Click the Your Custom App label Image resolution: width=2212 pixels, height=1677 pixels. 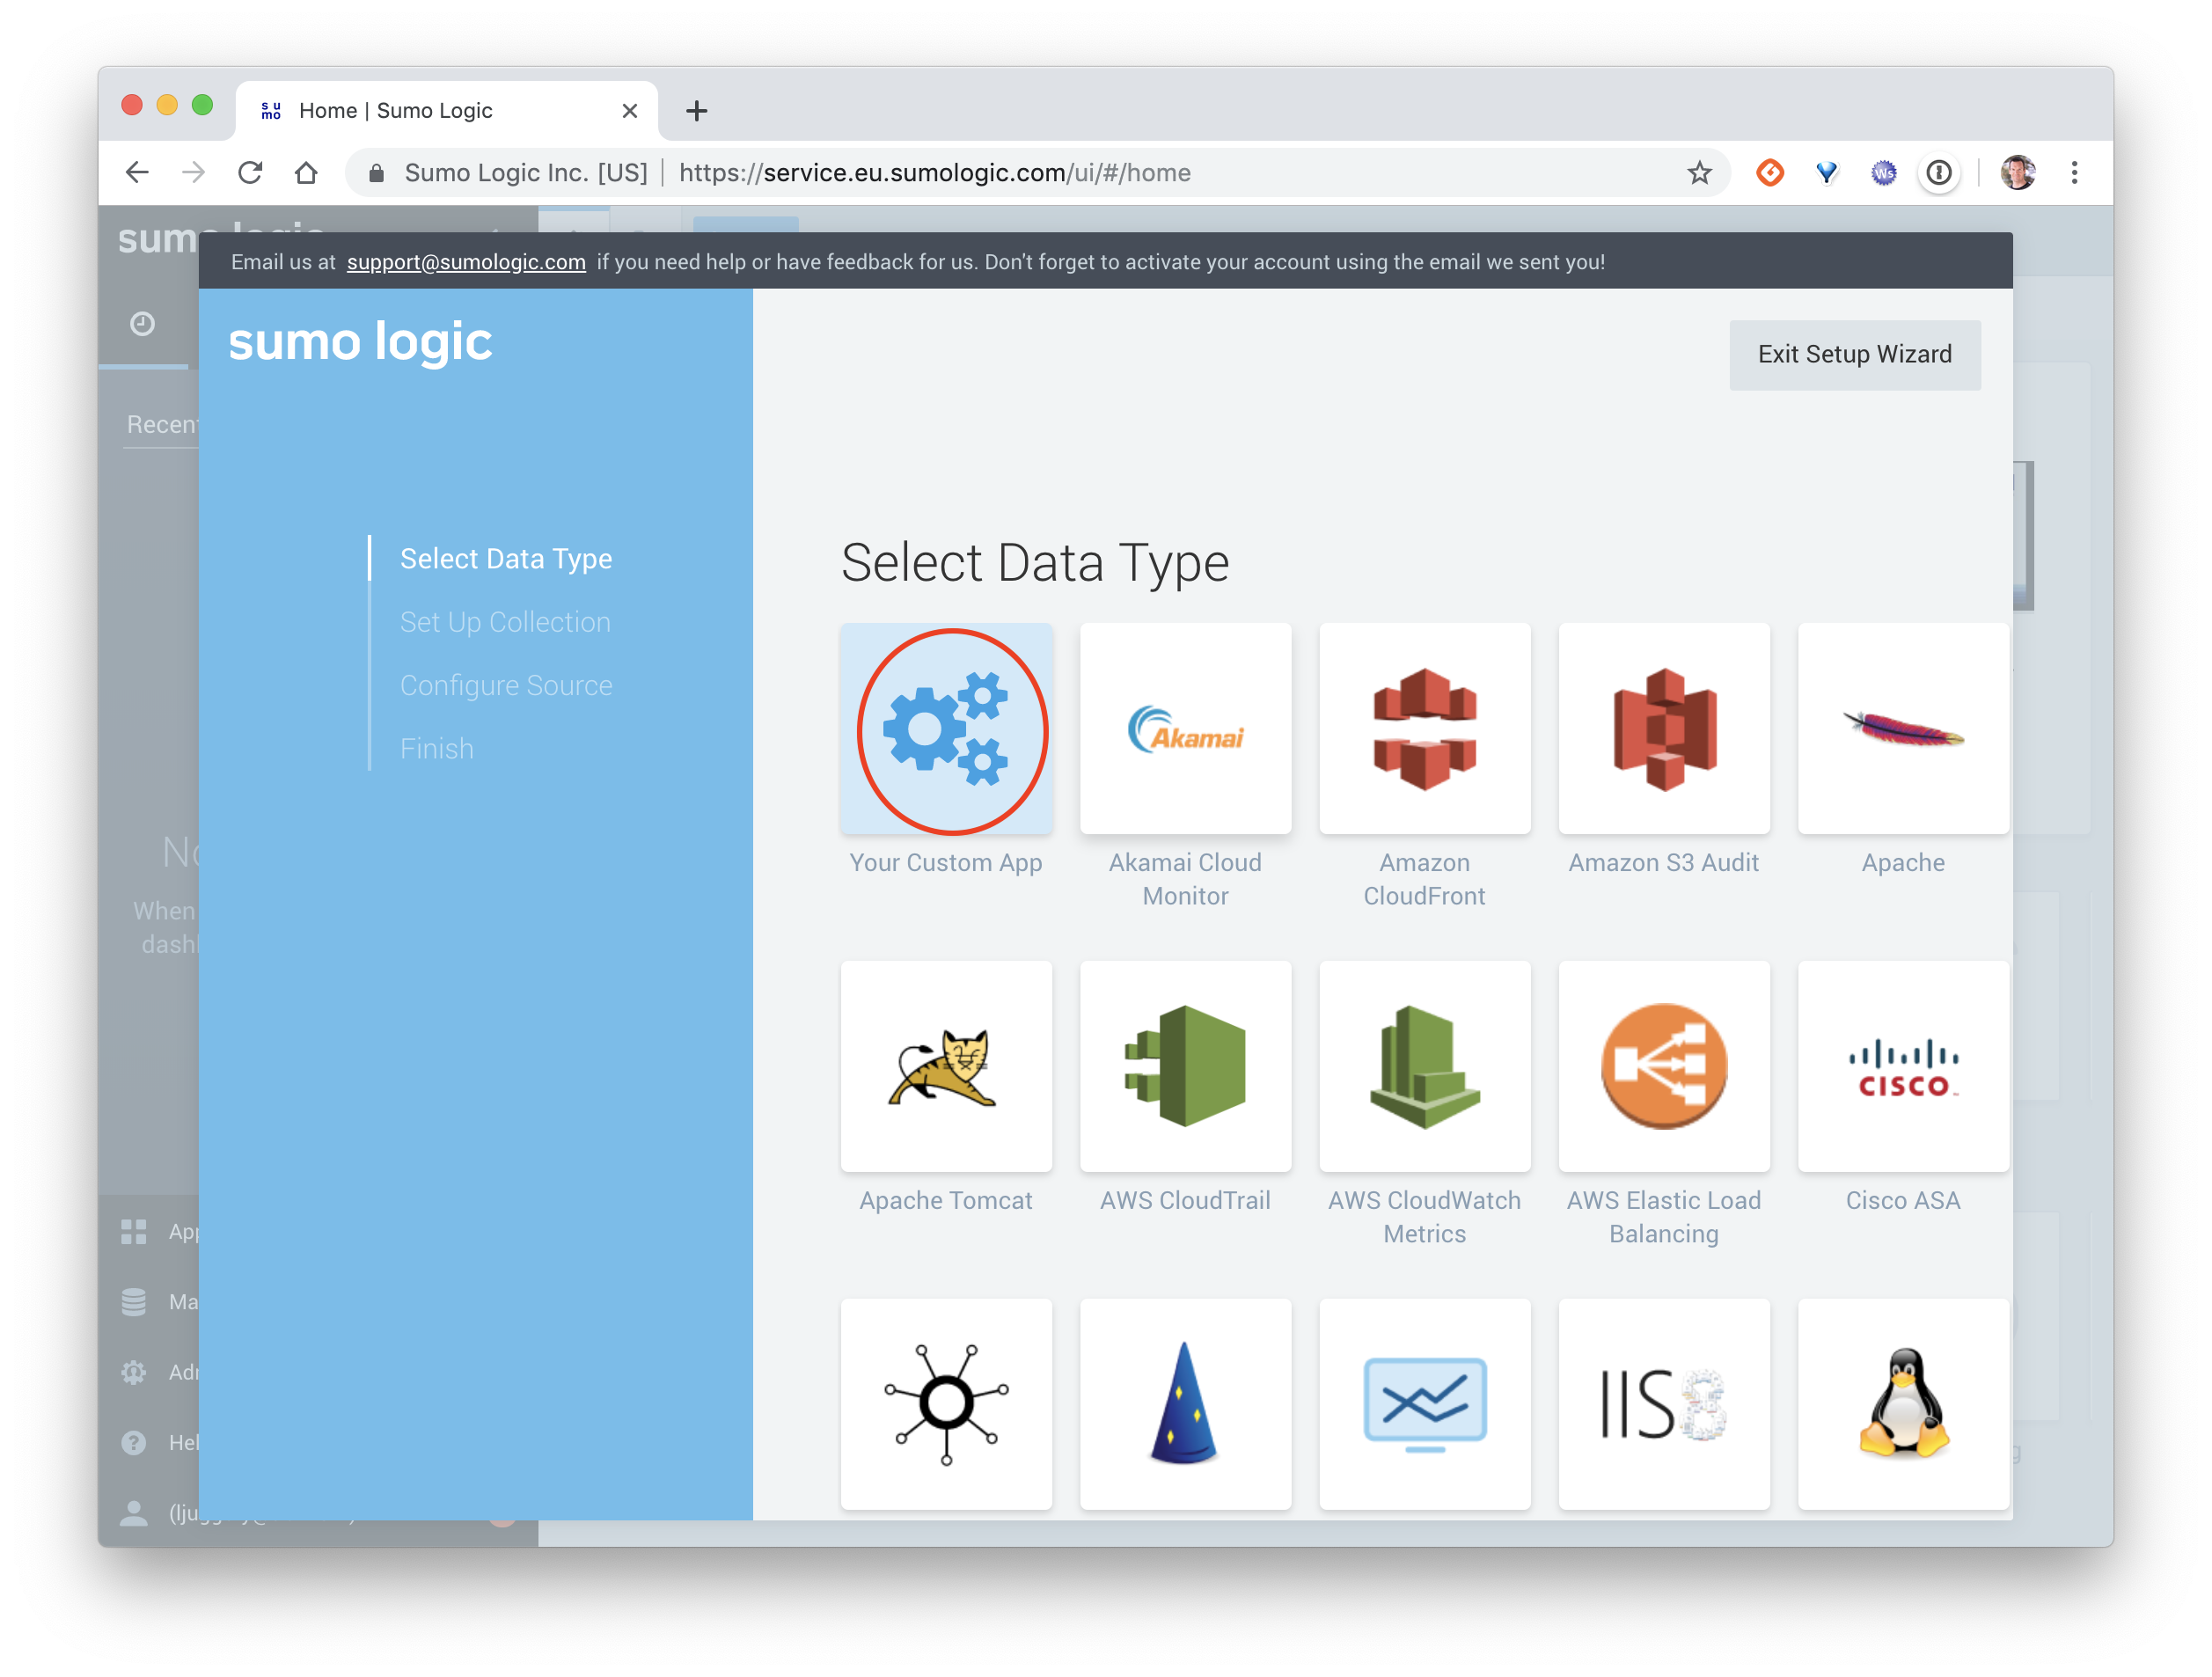coord(946,862)
